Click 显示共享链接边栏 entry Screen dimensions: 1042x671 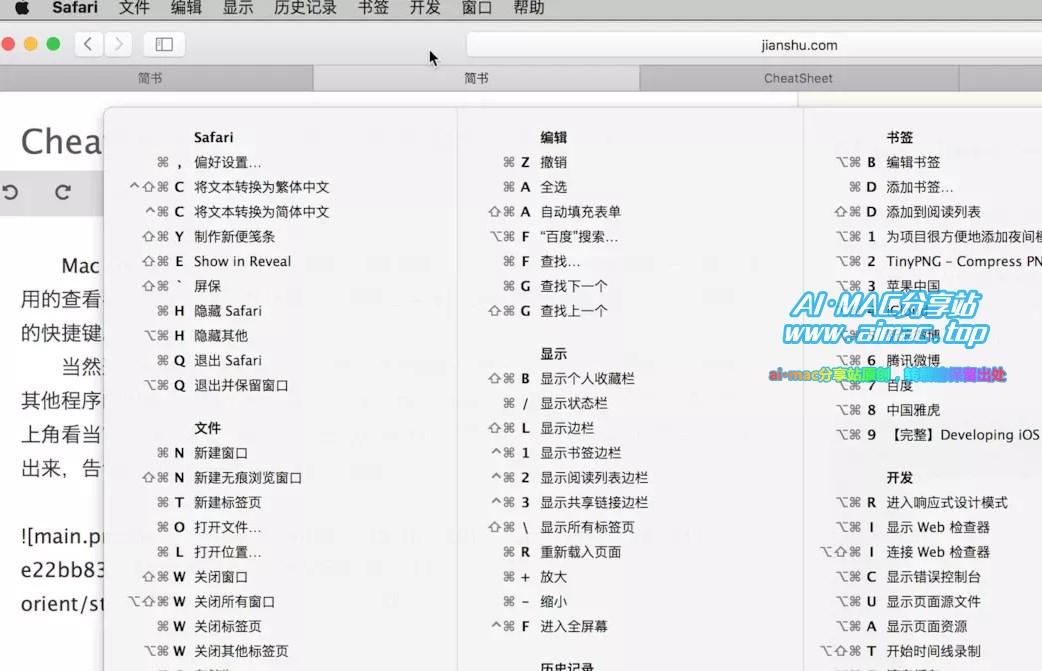pyautogui.click(x=594, y=502)
